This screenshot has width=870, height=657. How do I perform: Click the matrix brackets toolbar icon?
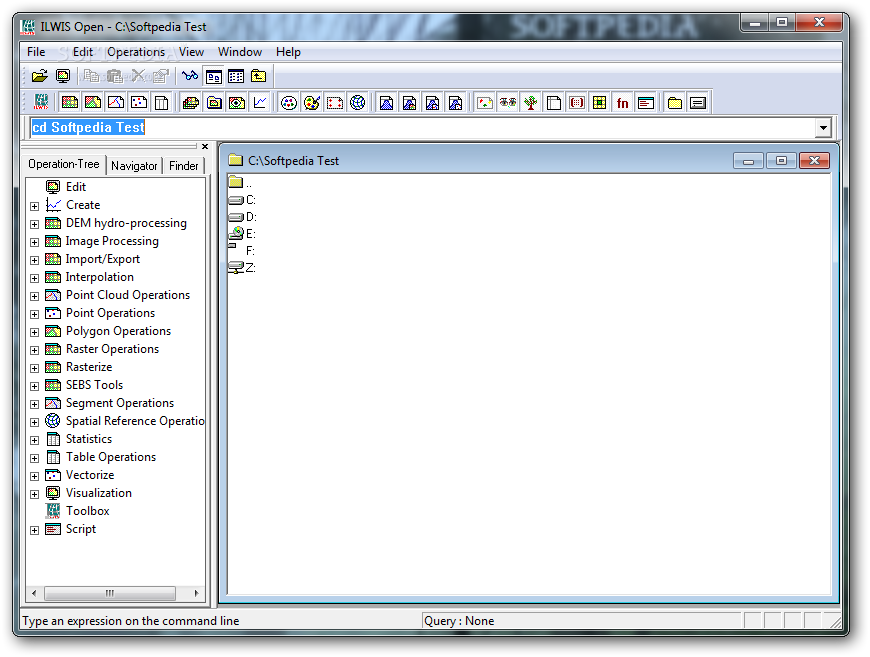(x=577, y=102)
